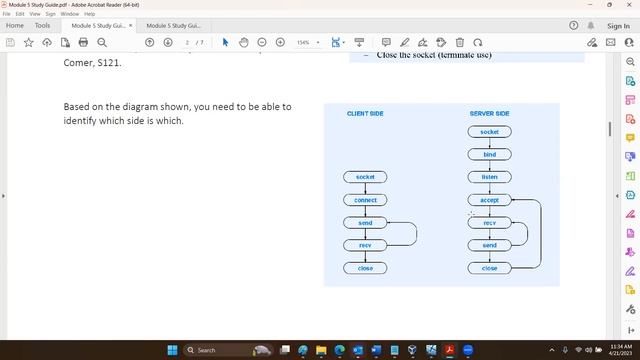Image resolution: width=640 pixels, height=360 pixels.
Task: Click the page number field
Action: [x=187, y=42]
